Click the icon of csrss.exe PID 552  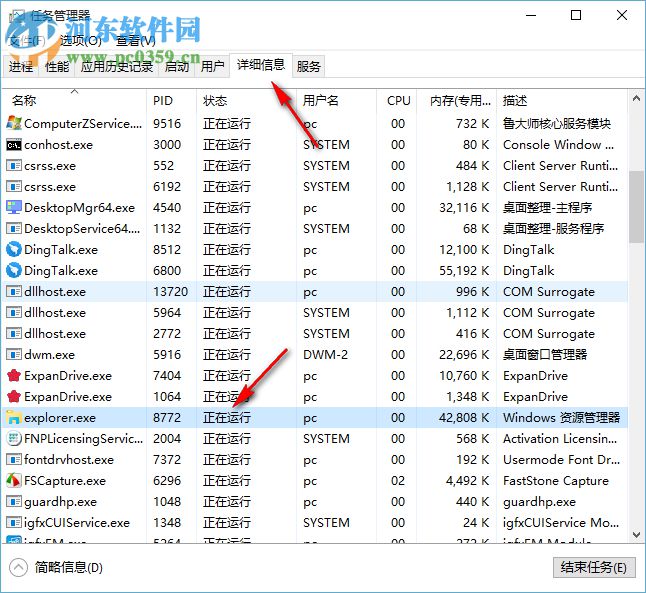14,166
